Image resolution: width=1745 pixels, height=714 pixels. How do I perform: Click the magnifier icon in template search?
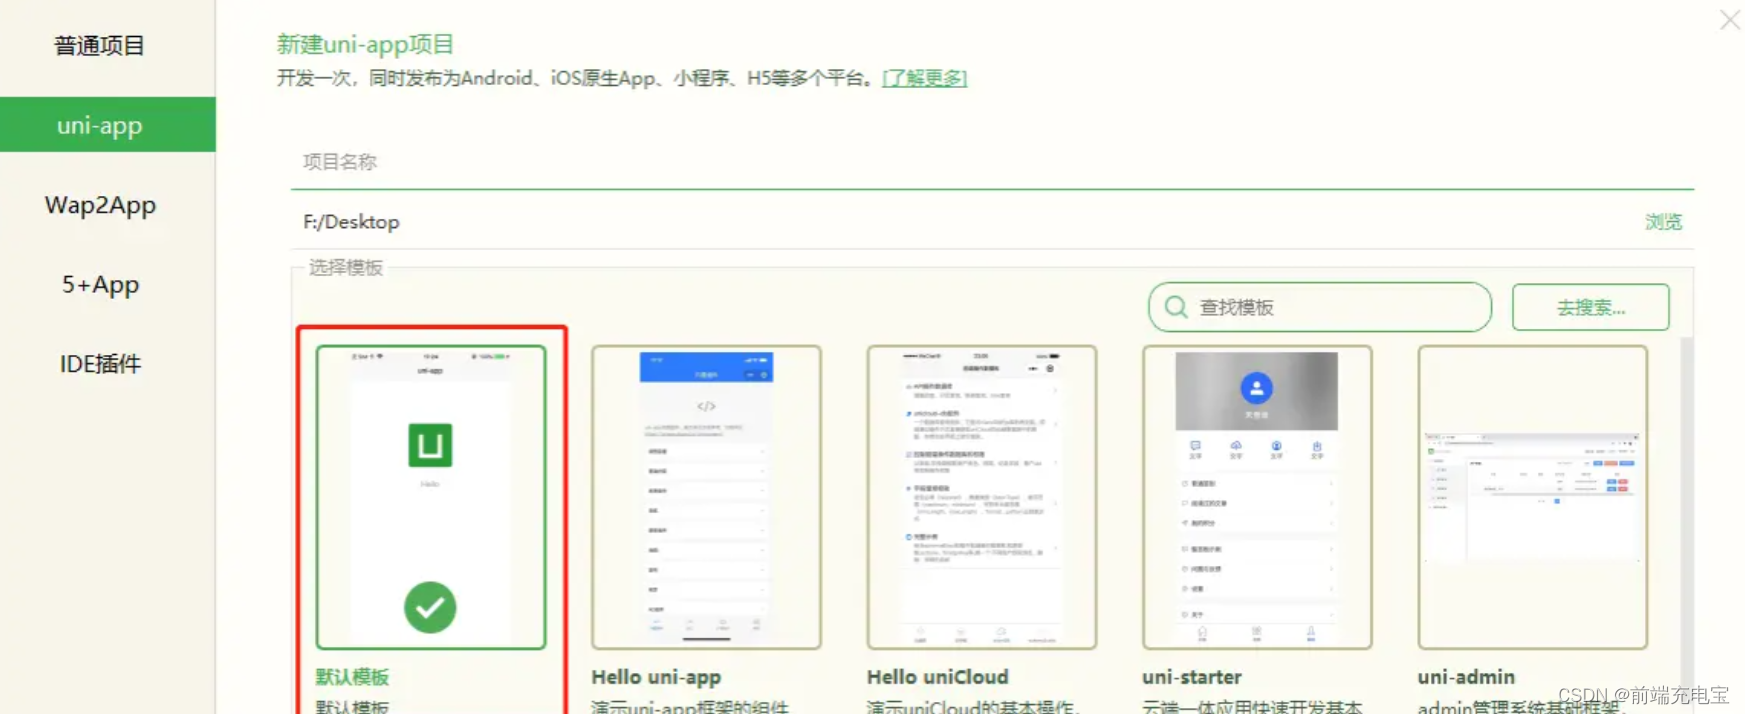click(1177, 307)
